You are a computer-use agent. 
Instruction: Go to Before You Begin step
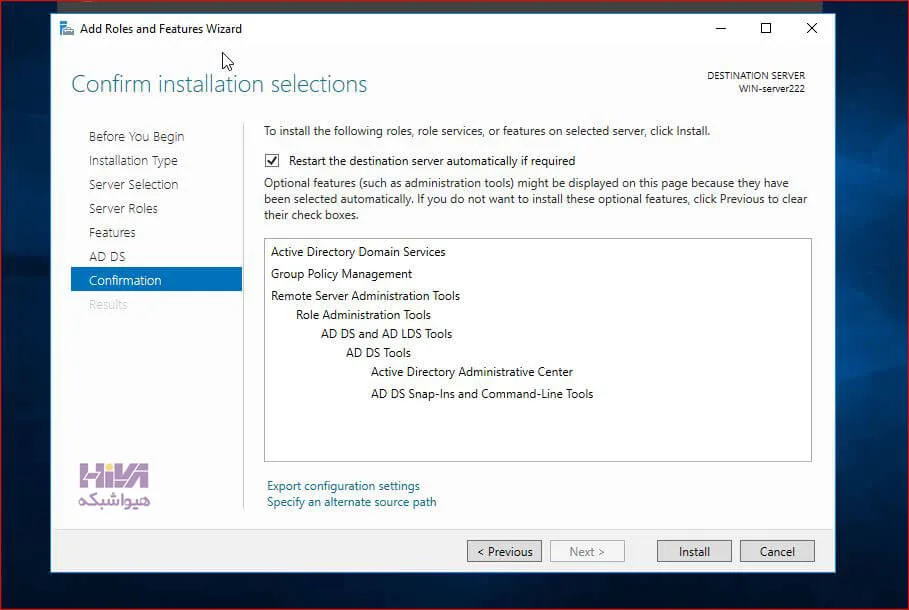pyautogui.click(x=136, y=136)
